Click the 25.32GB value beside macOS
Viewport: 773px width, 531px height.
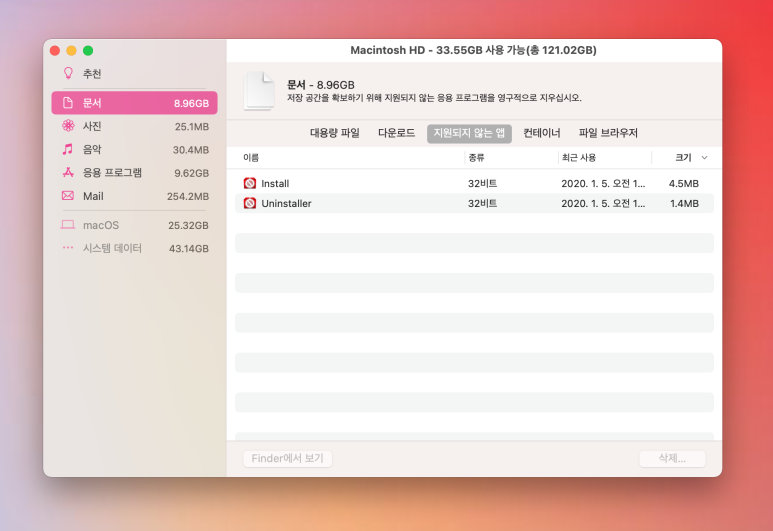click(x=188, y=225)
